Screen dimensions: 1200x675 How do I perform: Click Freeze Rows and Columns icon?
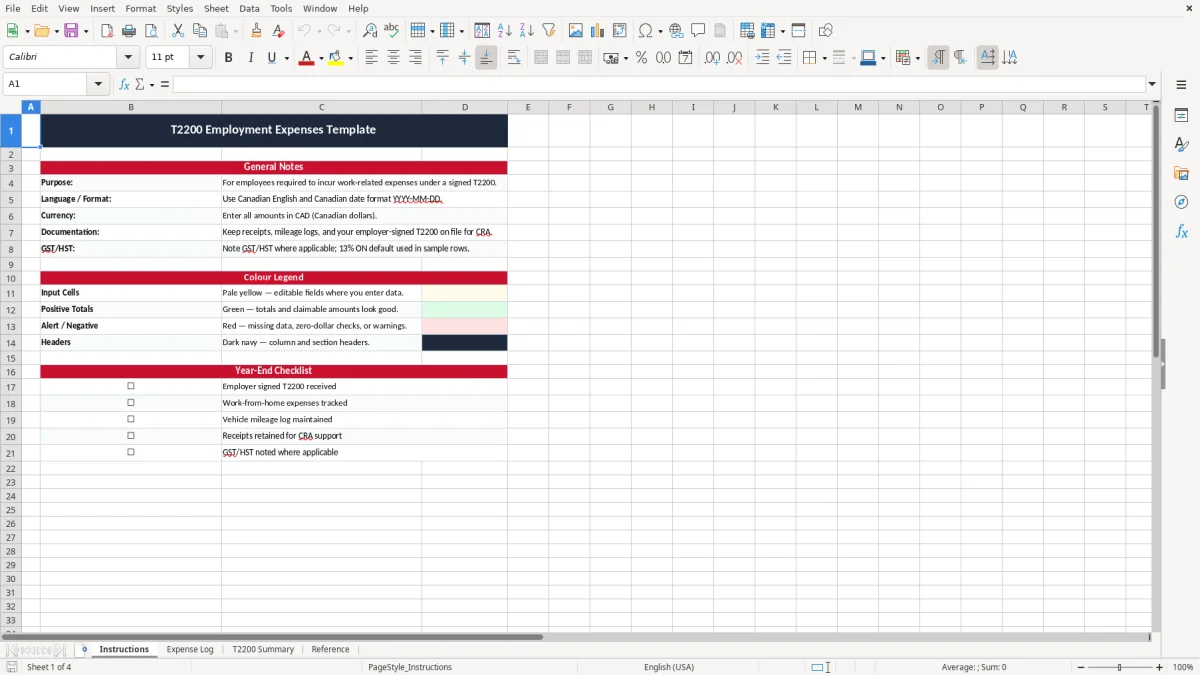pos(767,31)
